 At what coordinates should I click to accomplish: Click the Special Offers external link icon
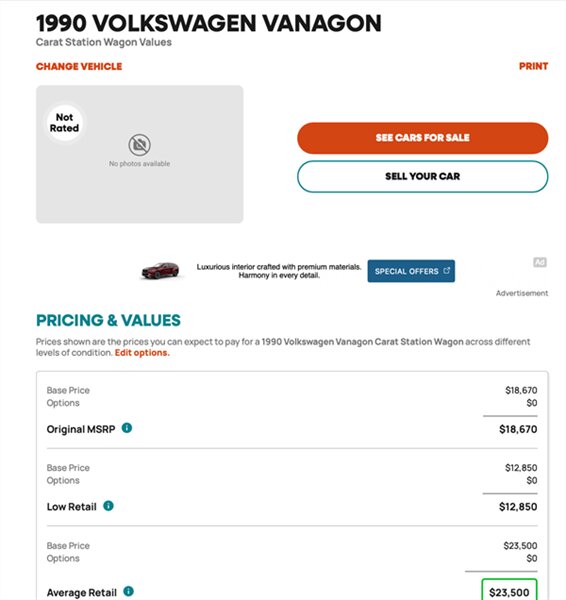click(446, 271)
